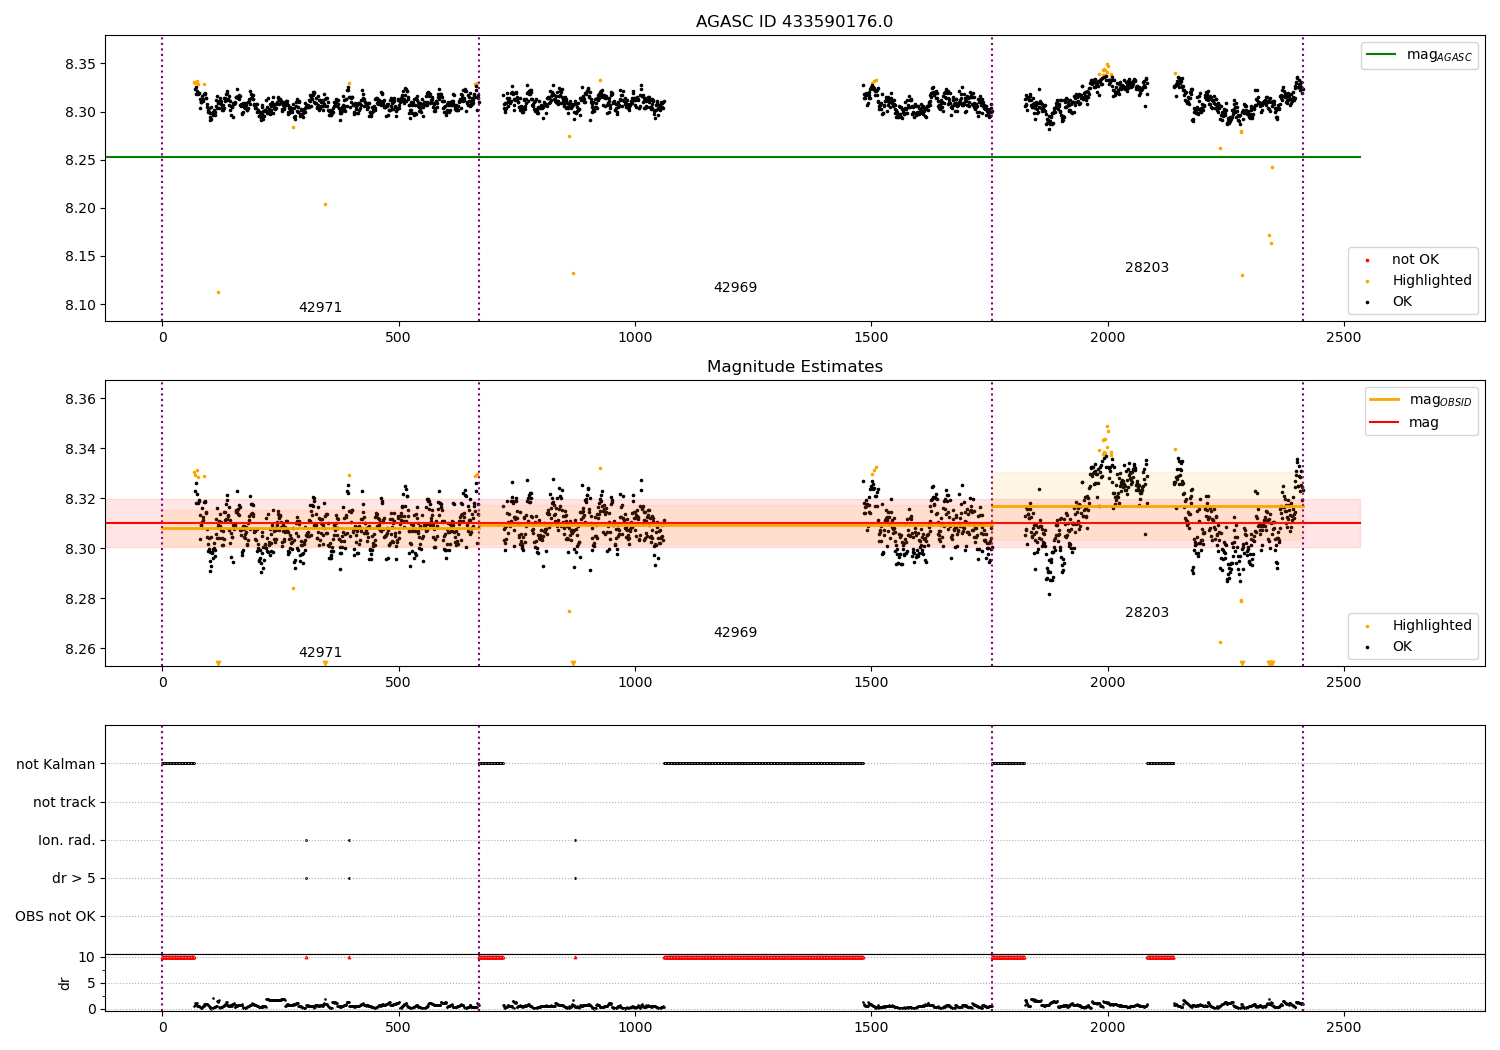Click obsid label 42969 in the Magnitude Estimates plot
The height and width of the screenshot is (1050, 1500).
[x=735, y=632]
